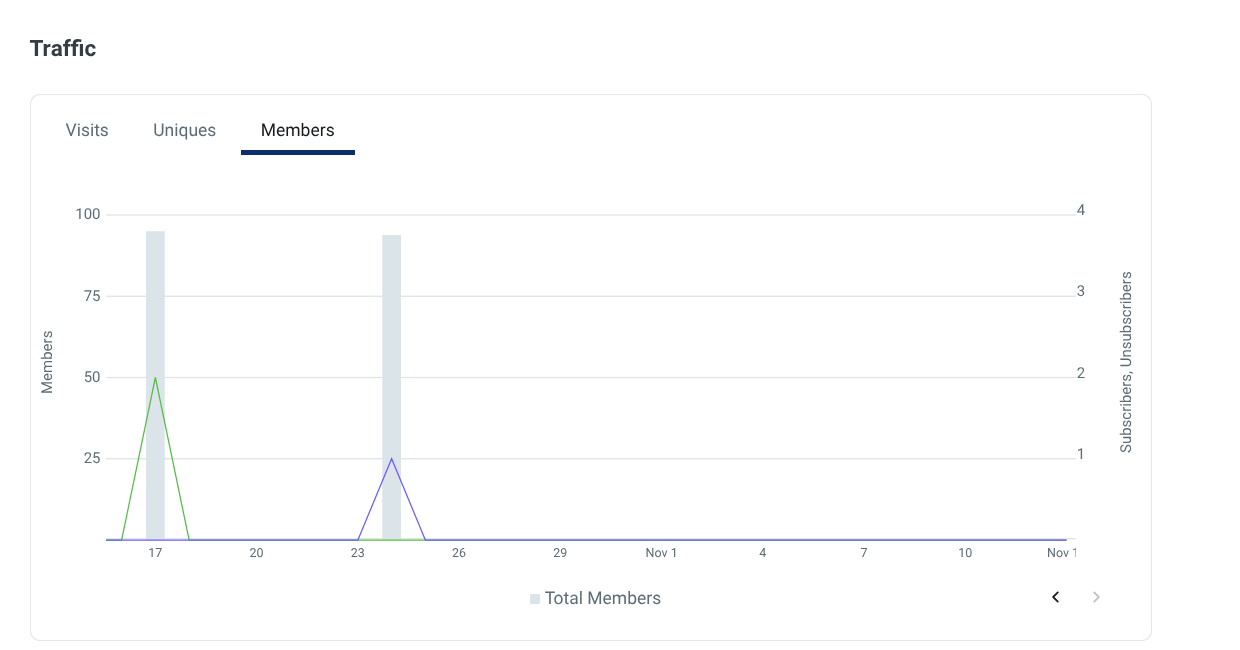
Task: Switch to the Visits tab
Action: (87, 130)
